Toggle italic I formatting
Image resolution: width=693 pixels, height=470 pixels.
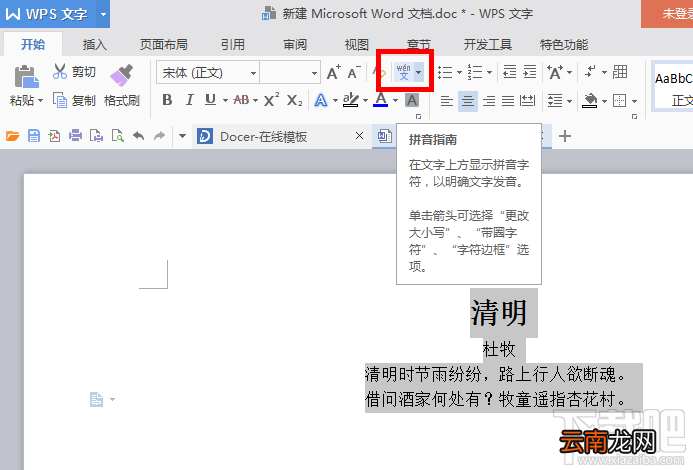point(190,100)
